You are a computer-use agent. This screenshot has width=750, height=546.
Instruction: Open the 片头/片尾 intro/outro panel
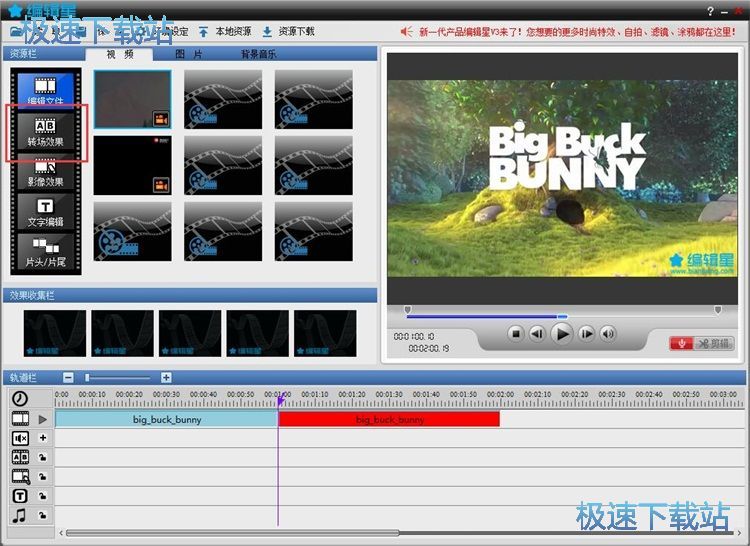point(45,252)
